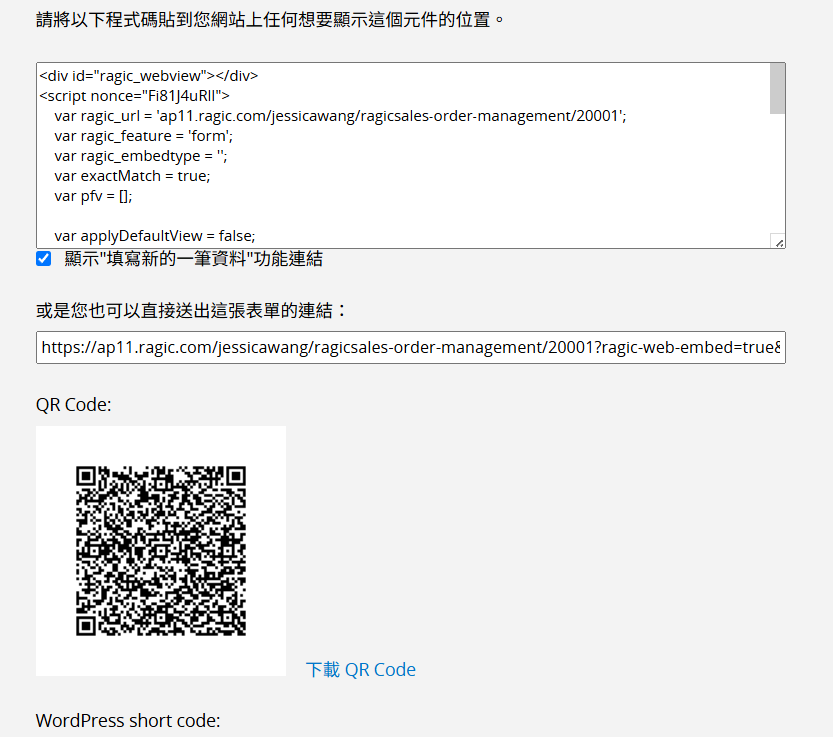Image resolution: width=833 pixels, height=737 pixels.
Task: Click the textarea resize handle icon
Action: 779,242
